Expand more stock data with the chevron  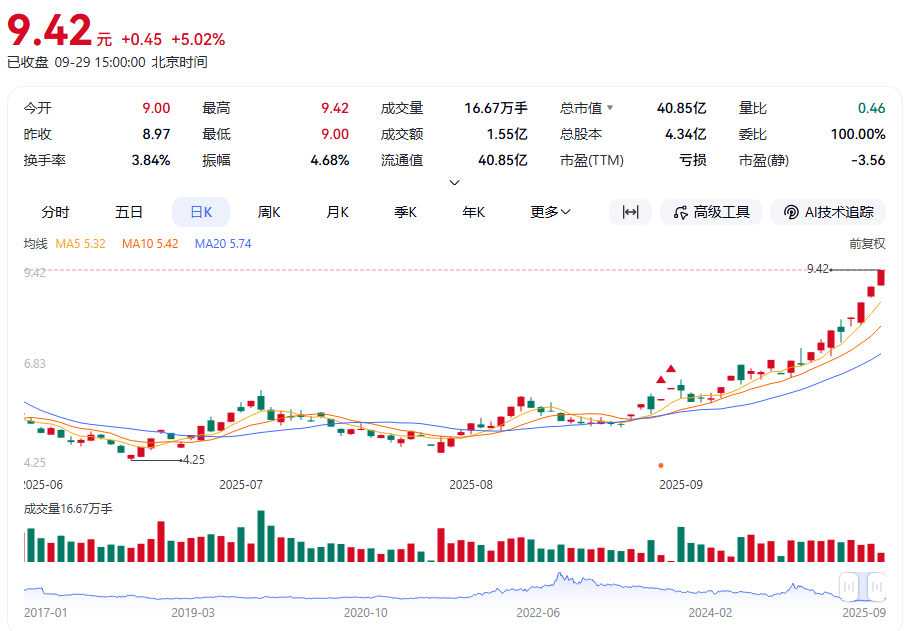pos(455,182)
